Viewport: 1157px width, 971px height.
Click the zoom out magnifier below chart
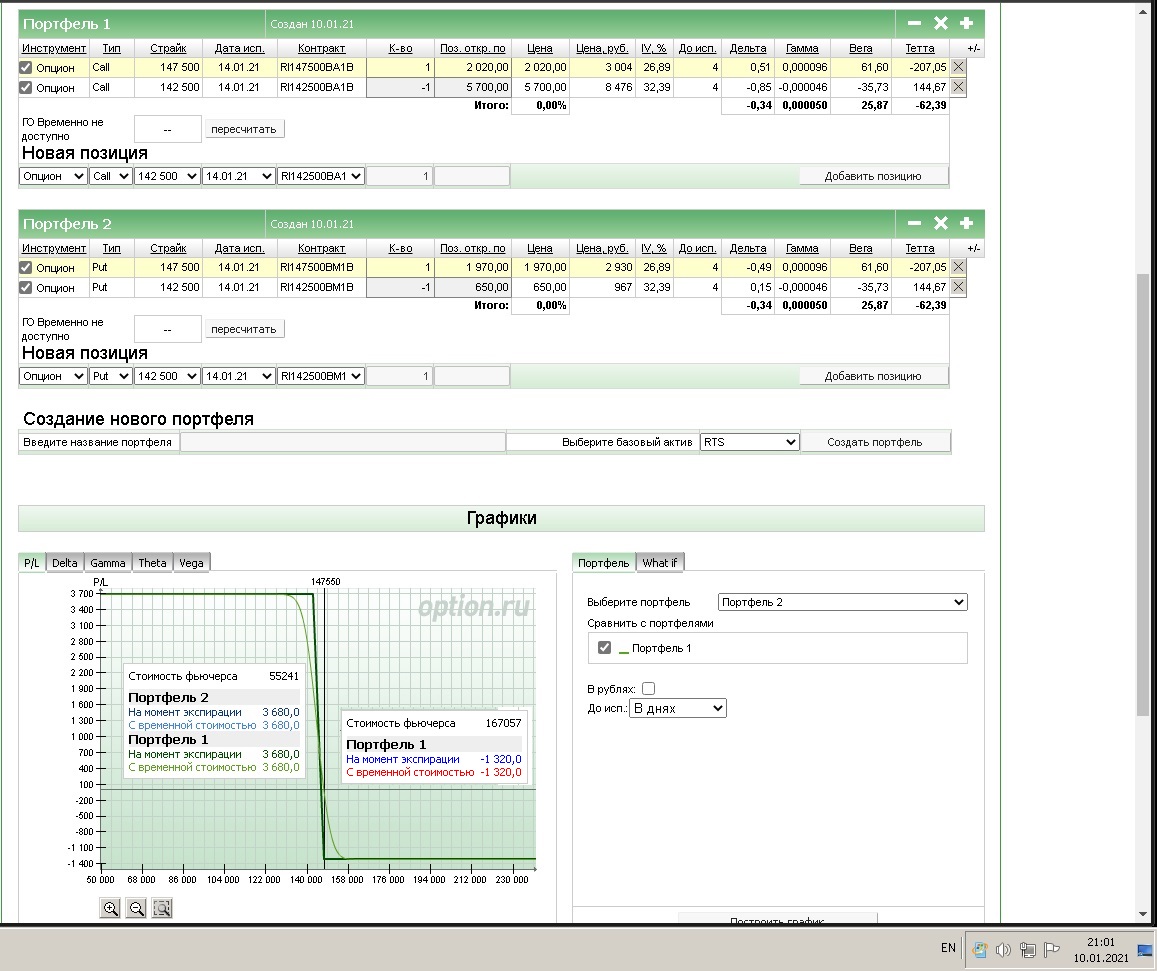(x=136, y=908)
